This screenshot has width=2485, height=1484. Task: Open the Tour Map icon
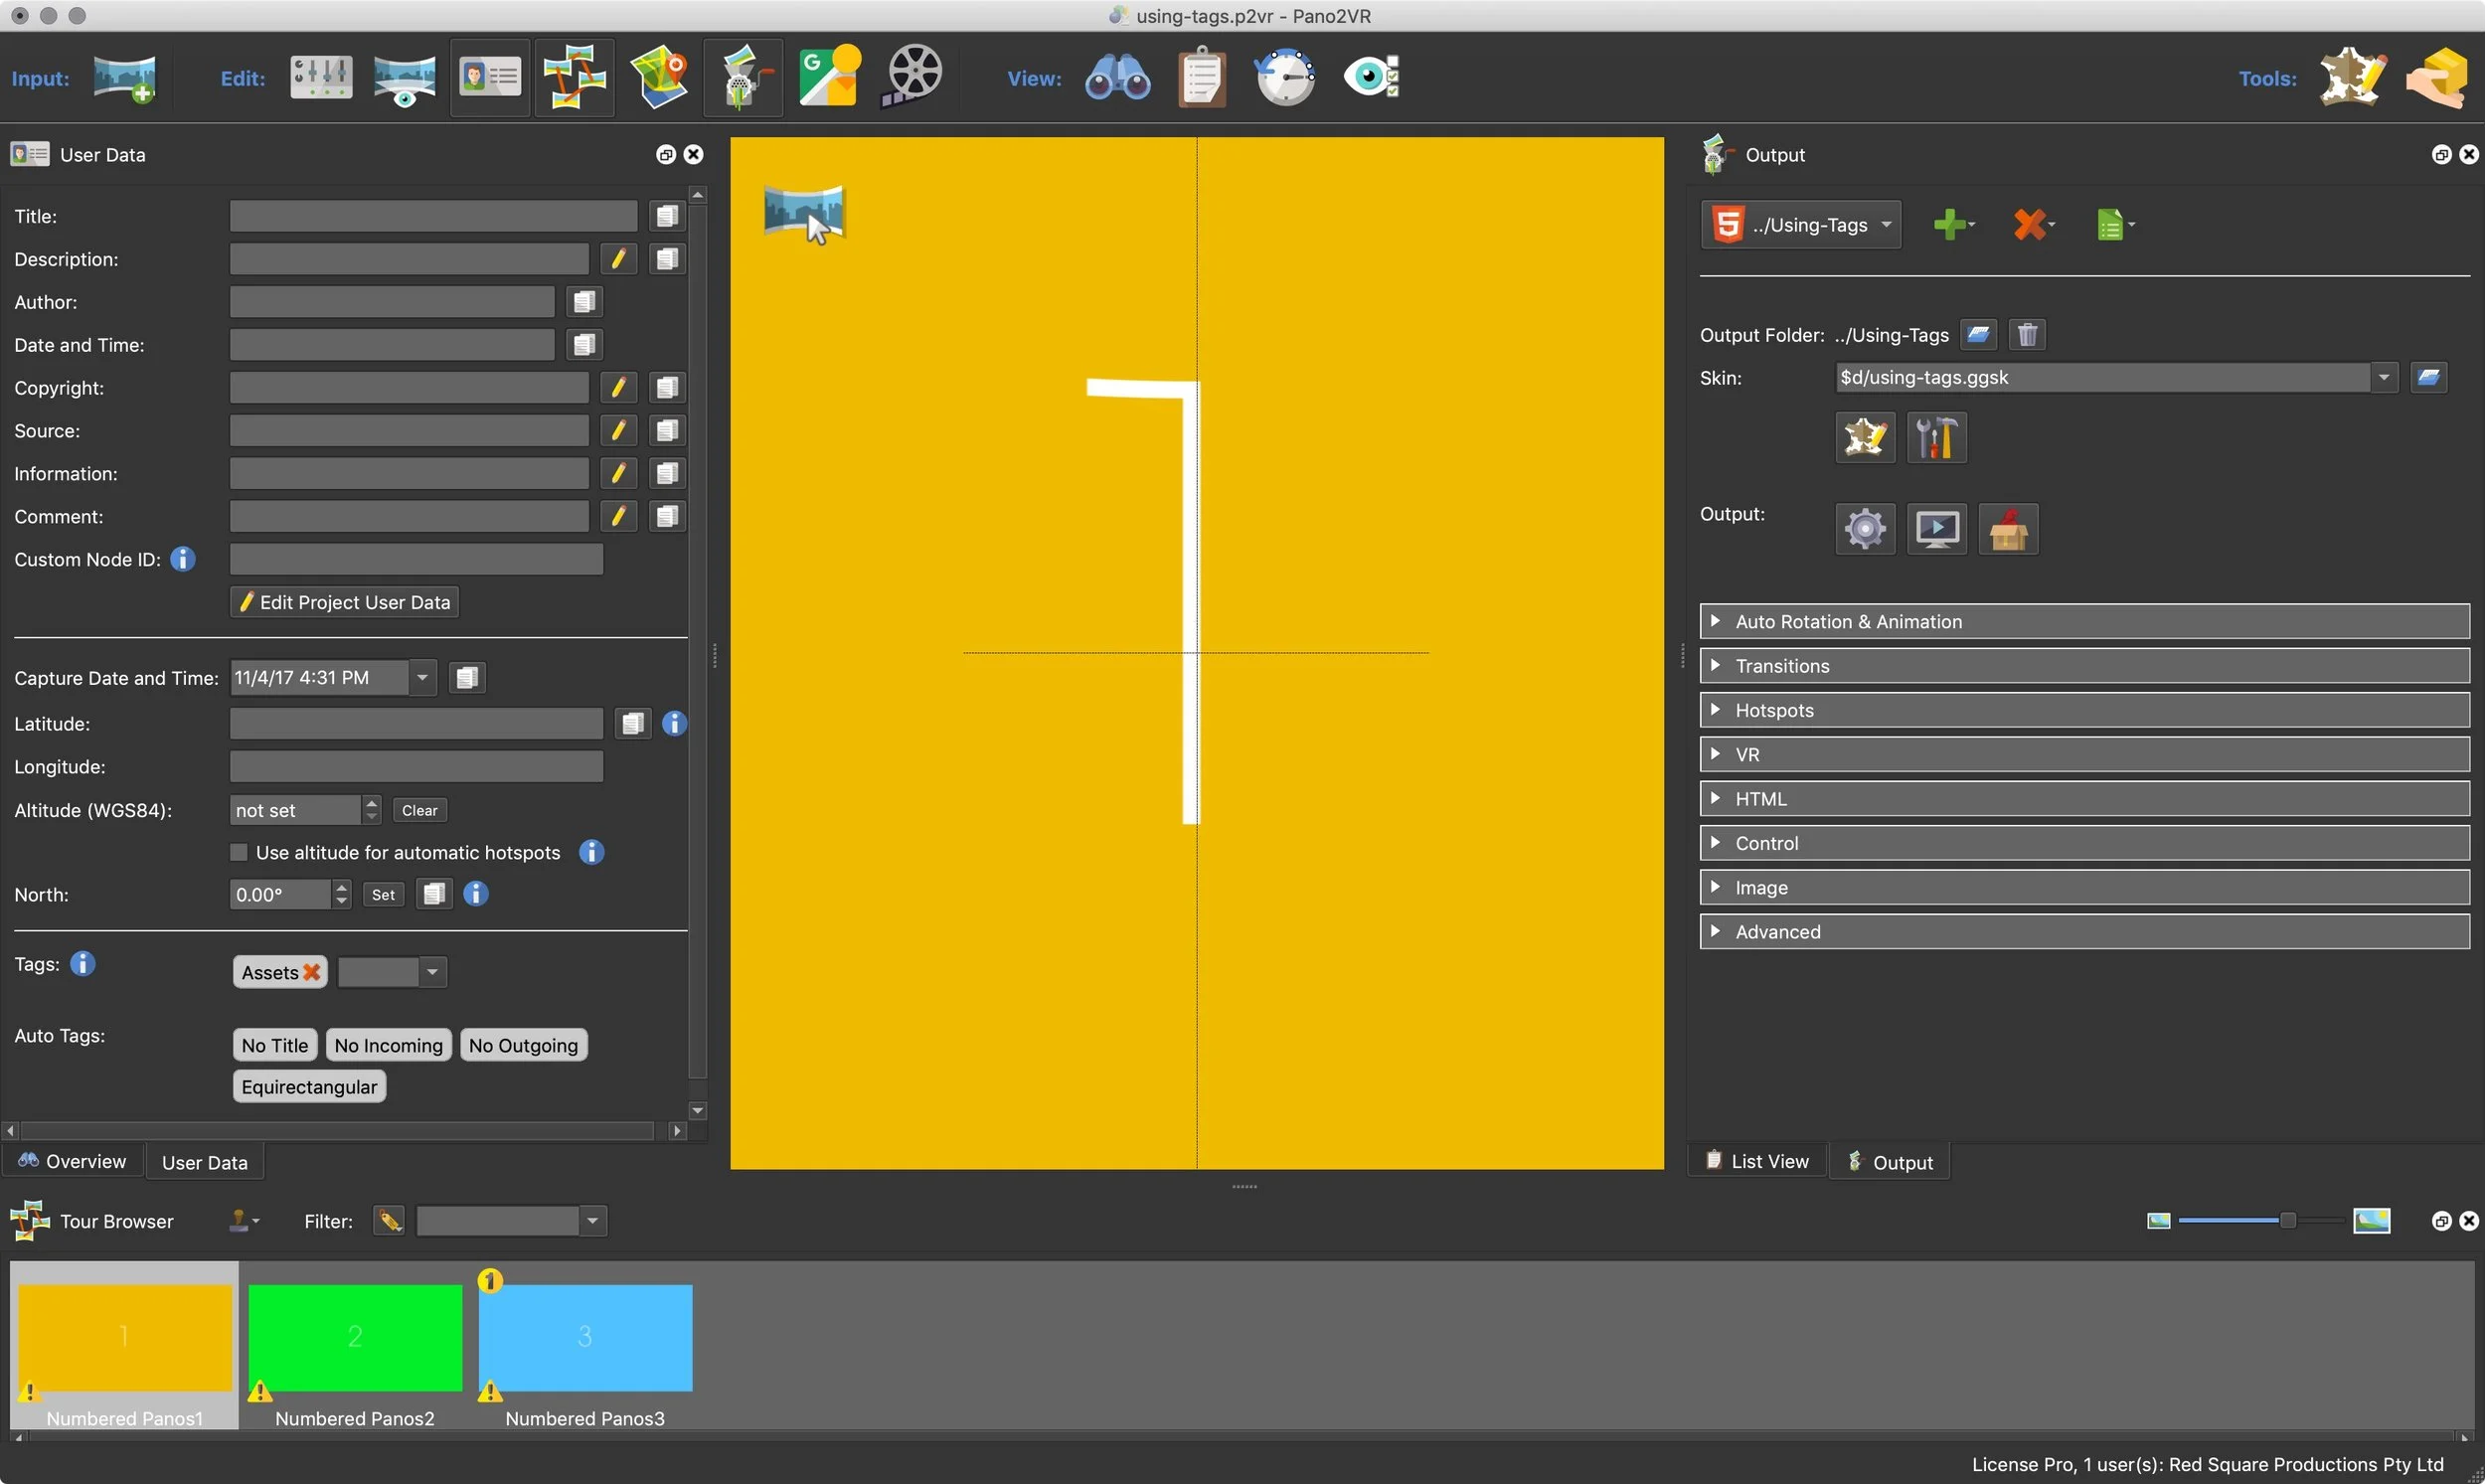[x=659, y=78]
